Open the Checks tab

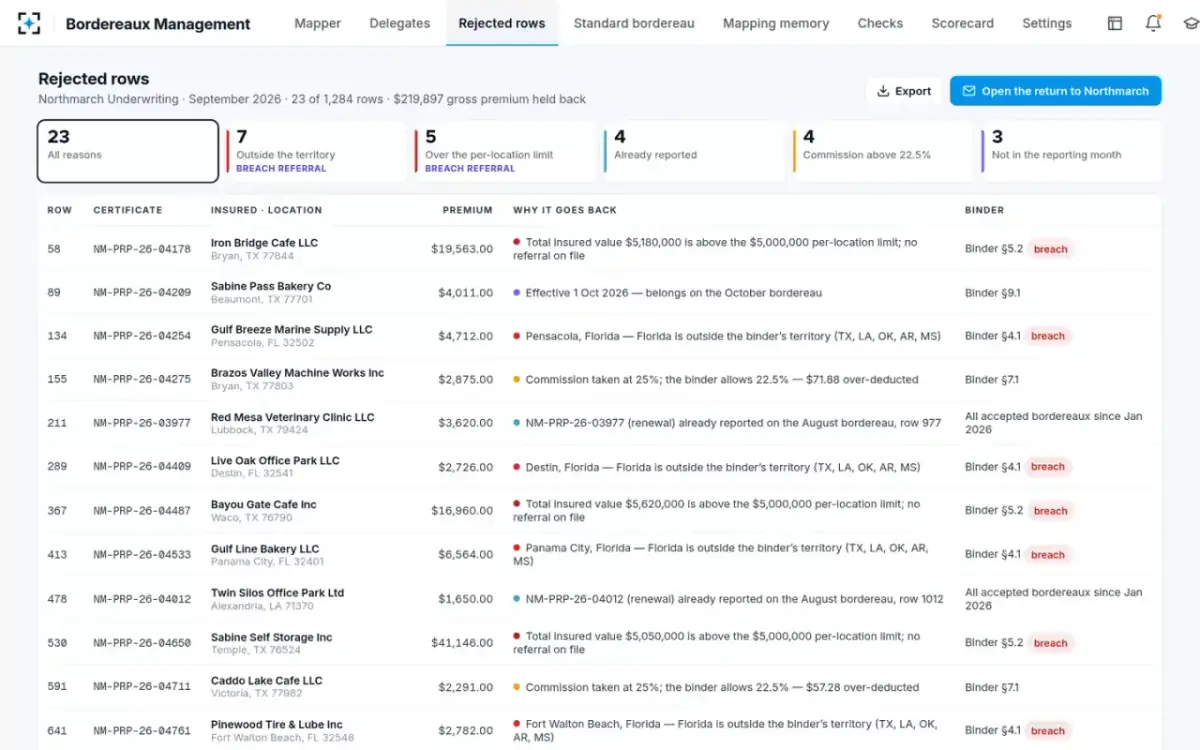point(880,23)
